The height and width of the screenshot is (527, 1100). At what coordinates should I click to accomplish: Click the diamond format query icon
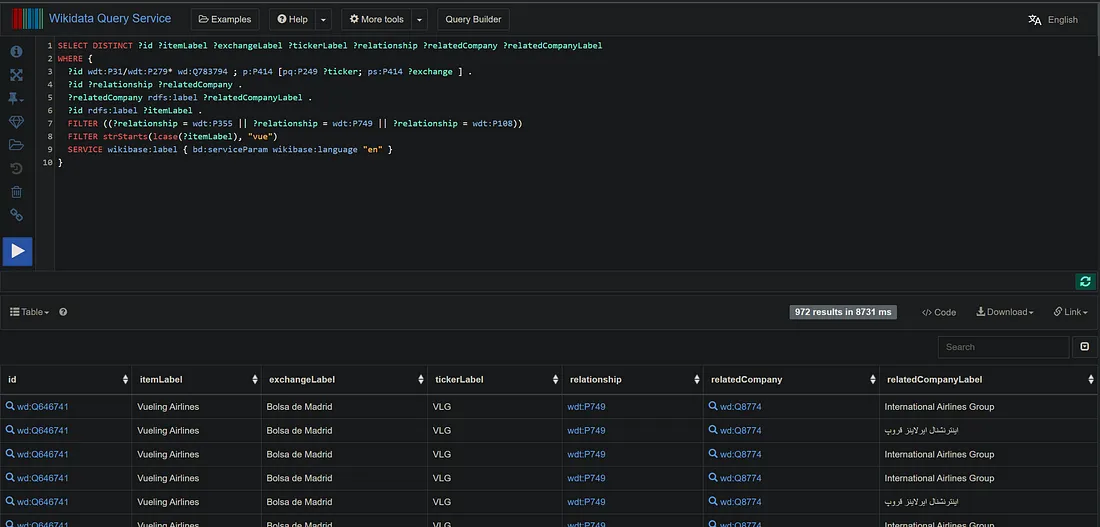point(16,122)
